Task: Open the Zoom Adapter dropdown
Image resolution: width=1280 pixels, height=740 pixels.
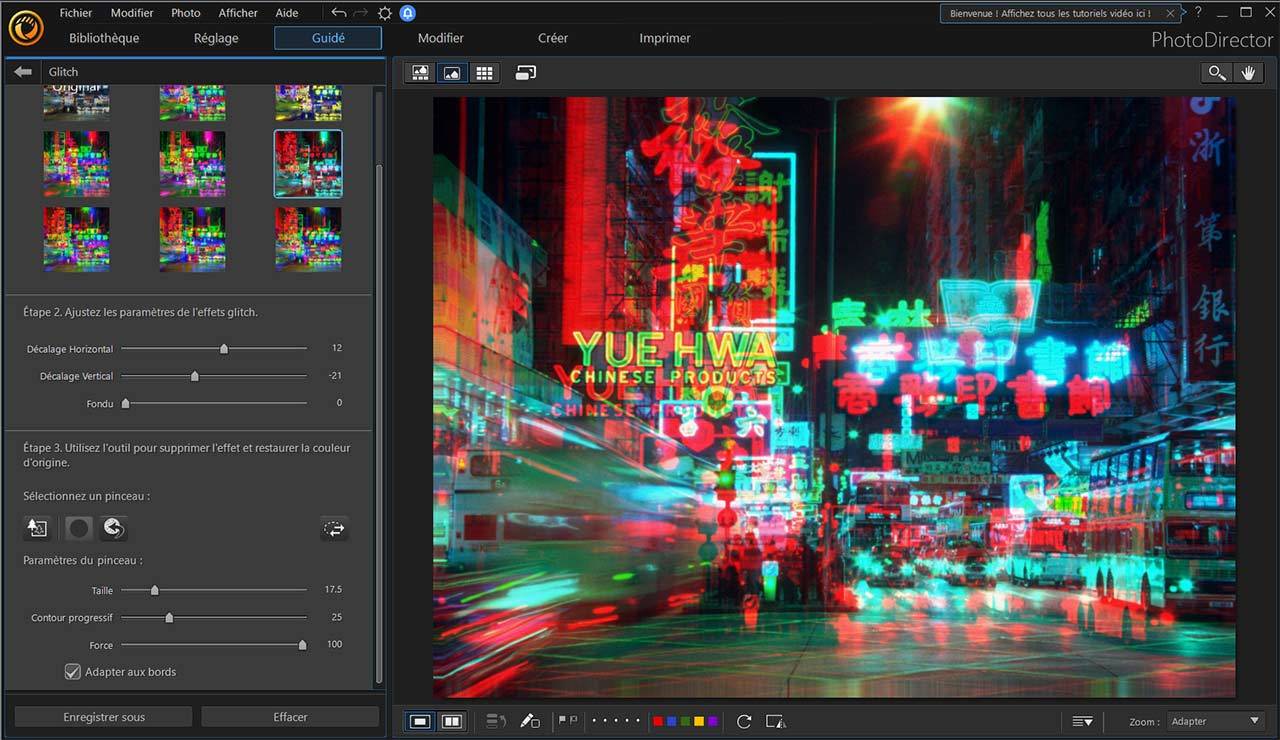Action: point(1215,721)
